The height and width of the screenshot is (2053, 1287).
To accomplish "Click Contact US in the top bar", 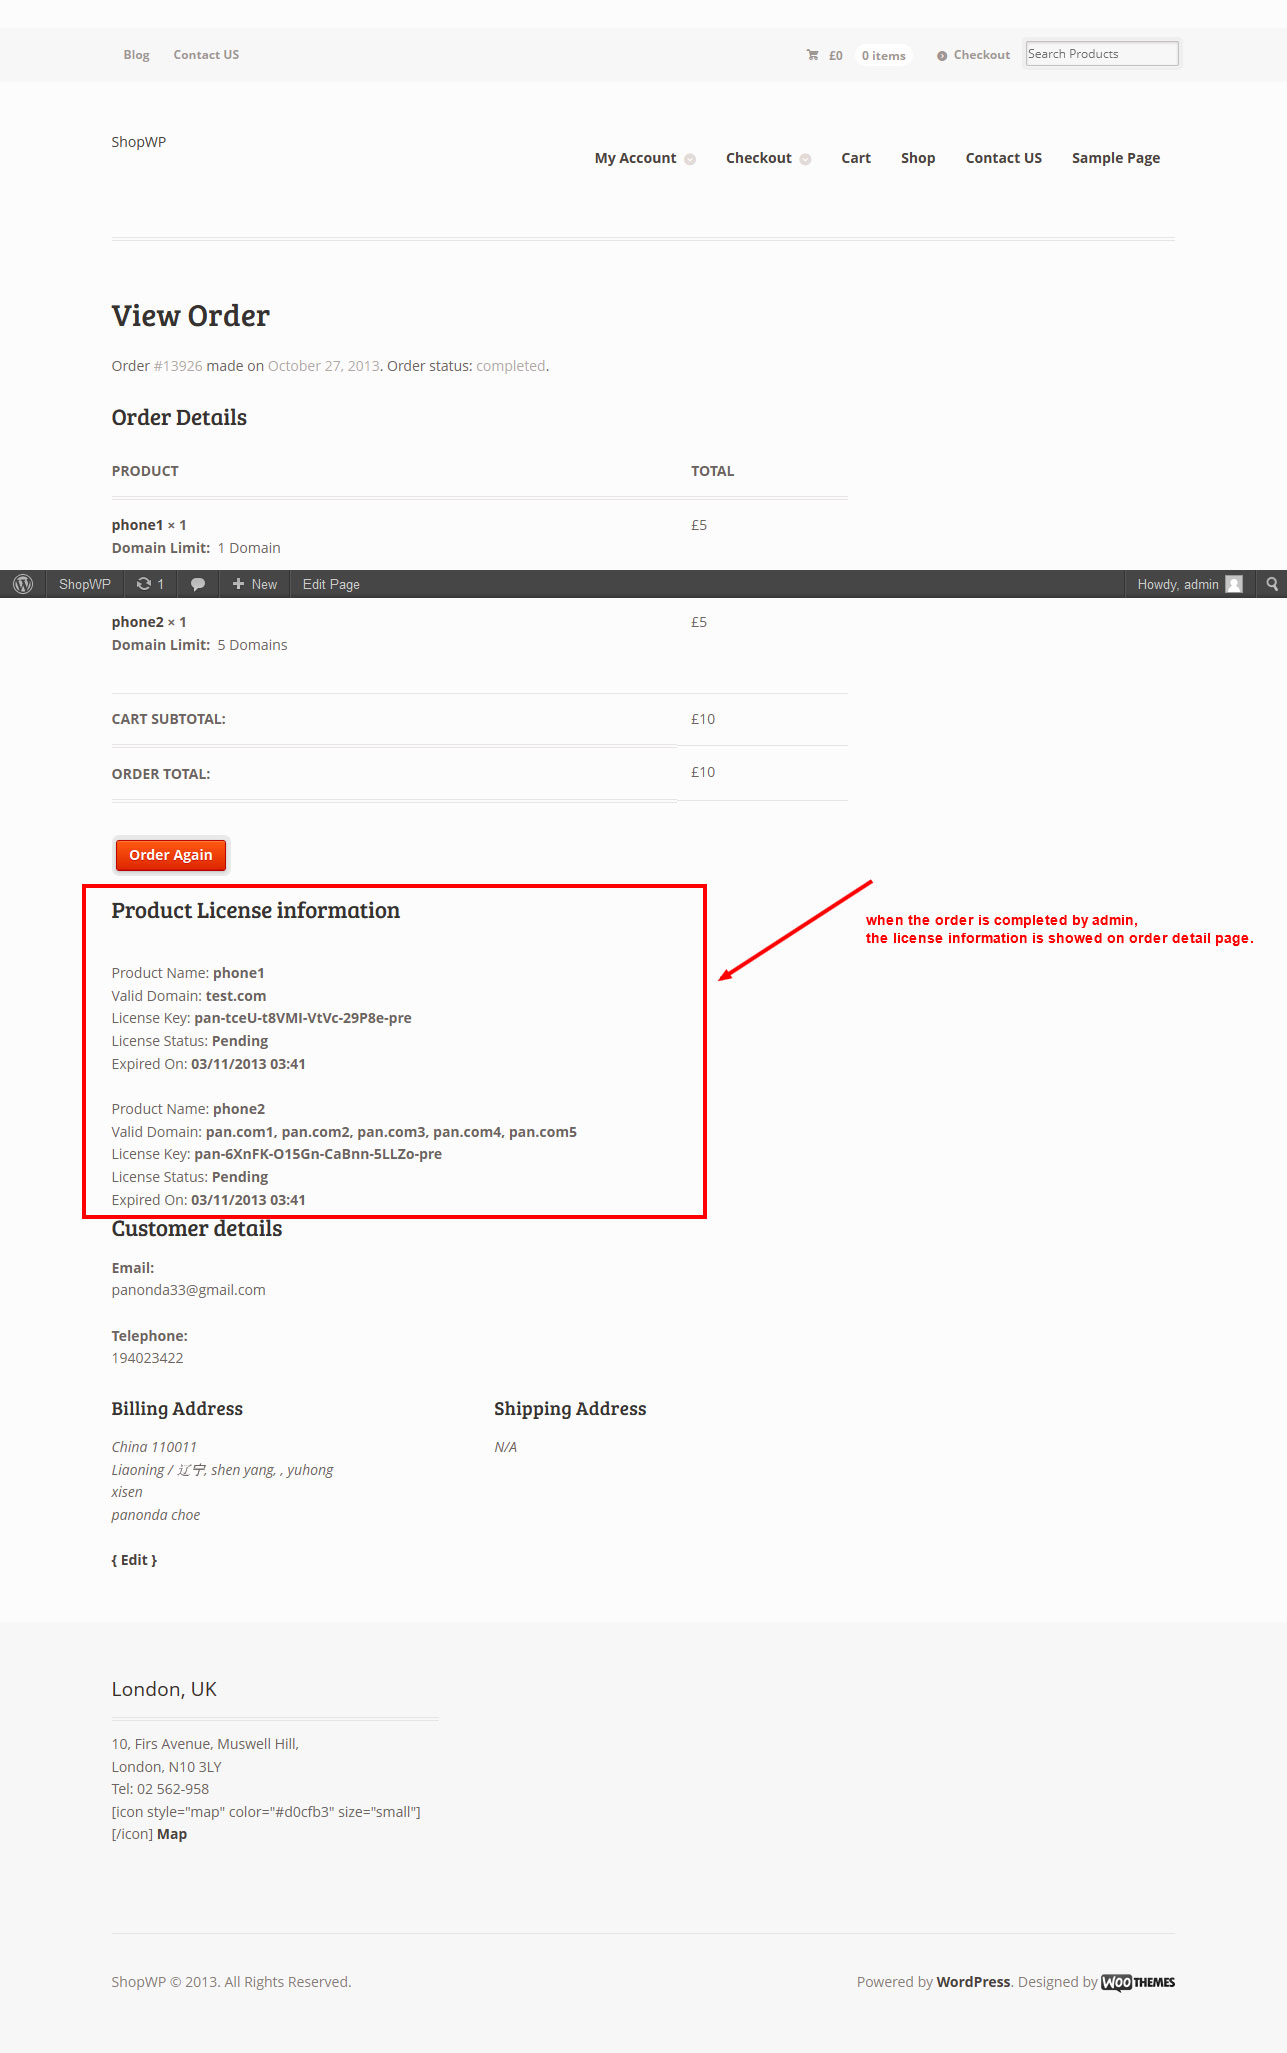I will (206, 55).
